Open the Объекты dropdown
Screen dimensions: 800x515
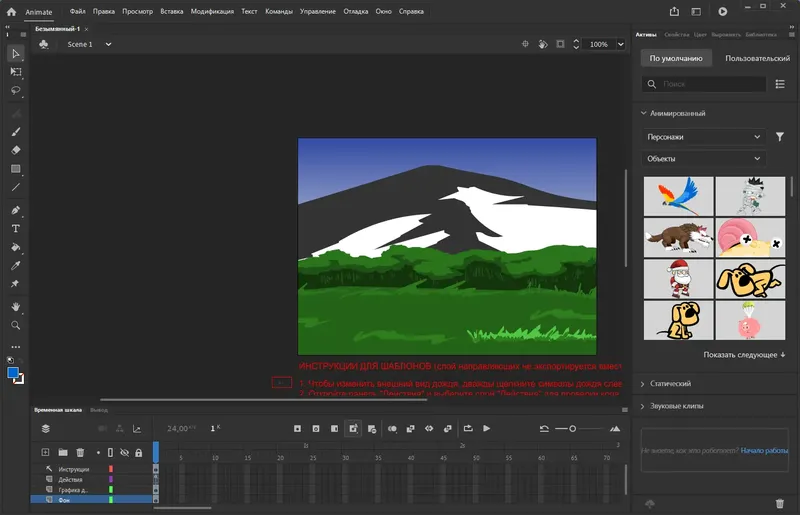704,159
